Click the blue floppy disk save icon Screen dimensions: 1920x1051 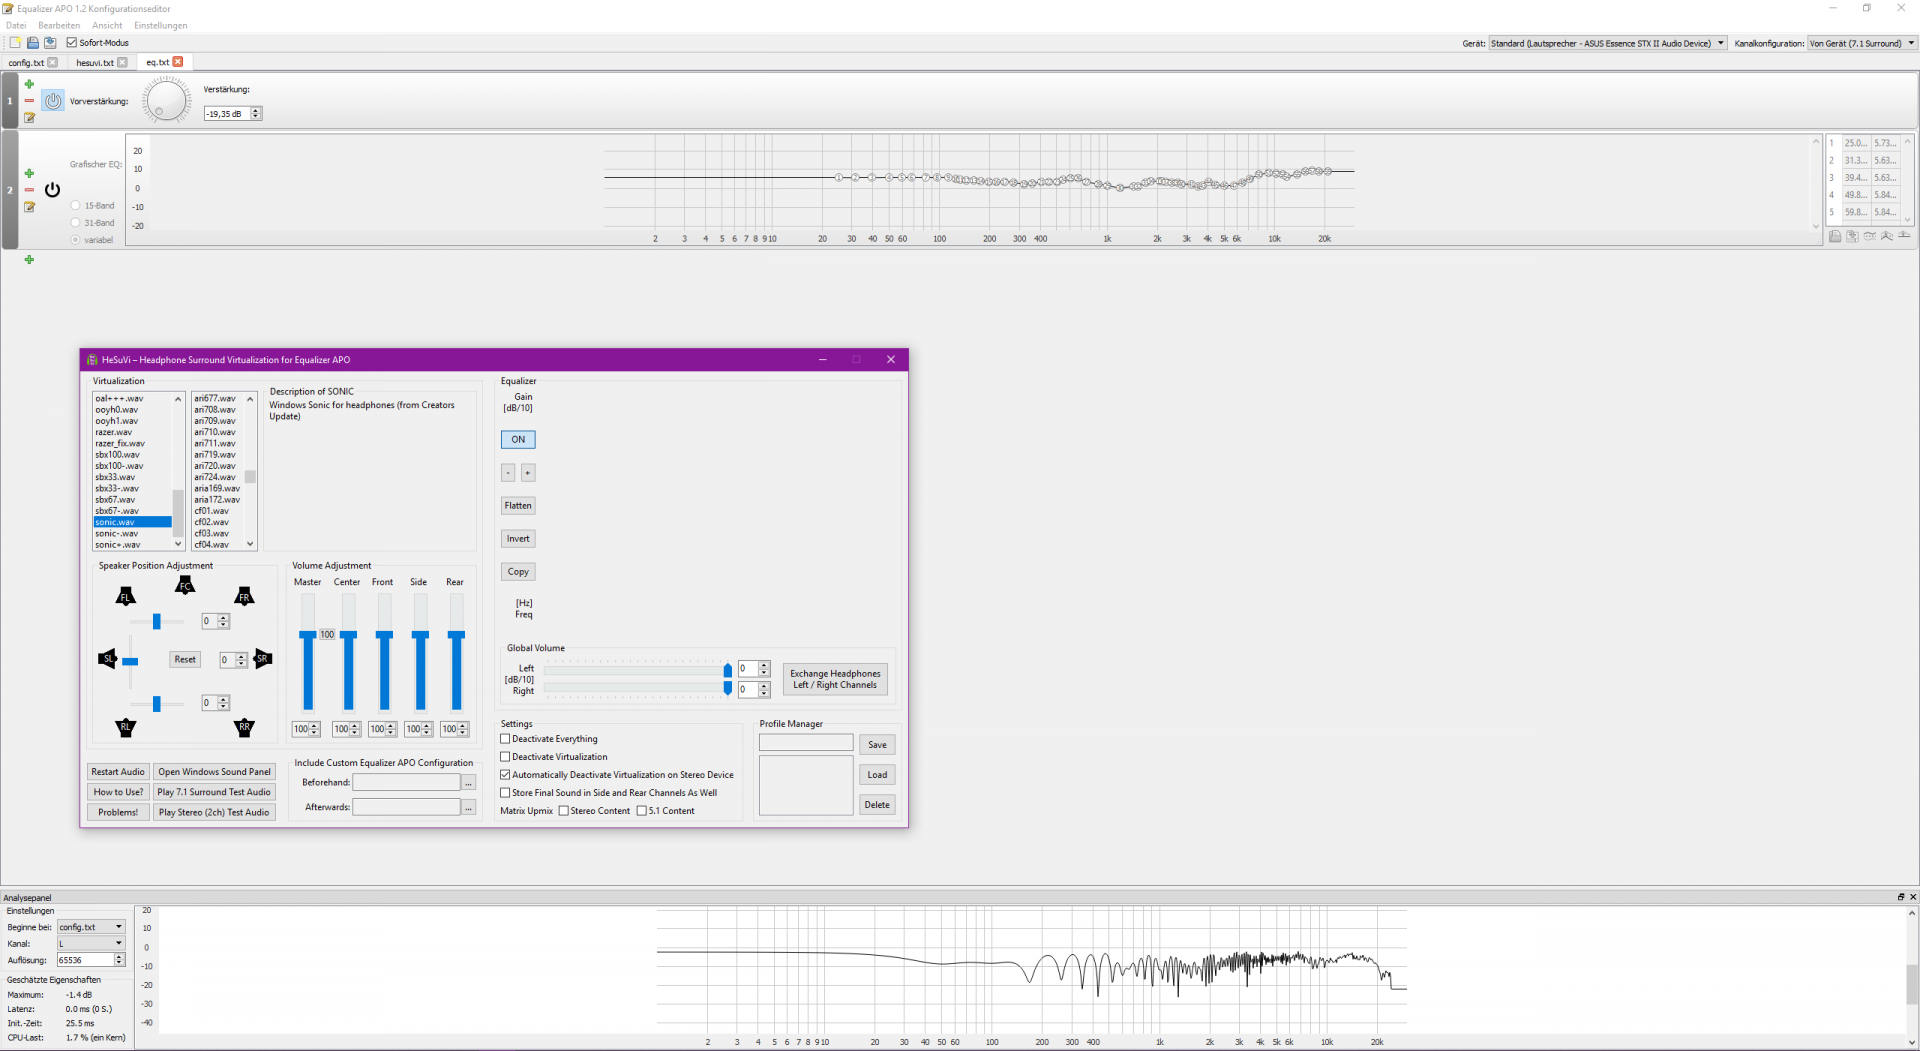pyautogui.click(x=33, y=43)
